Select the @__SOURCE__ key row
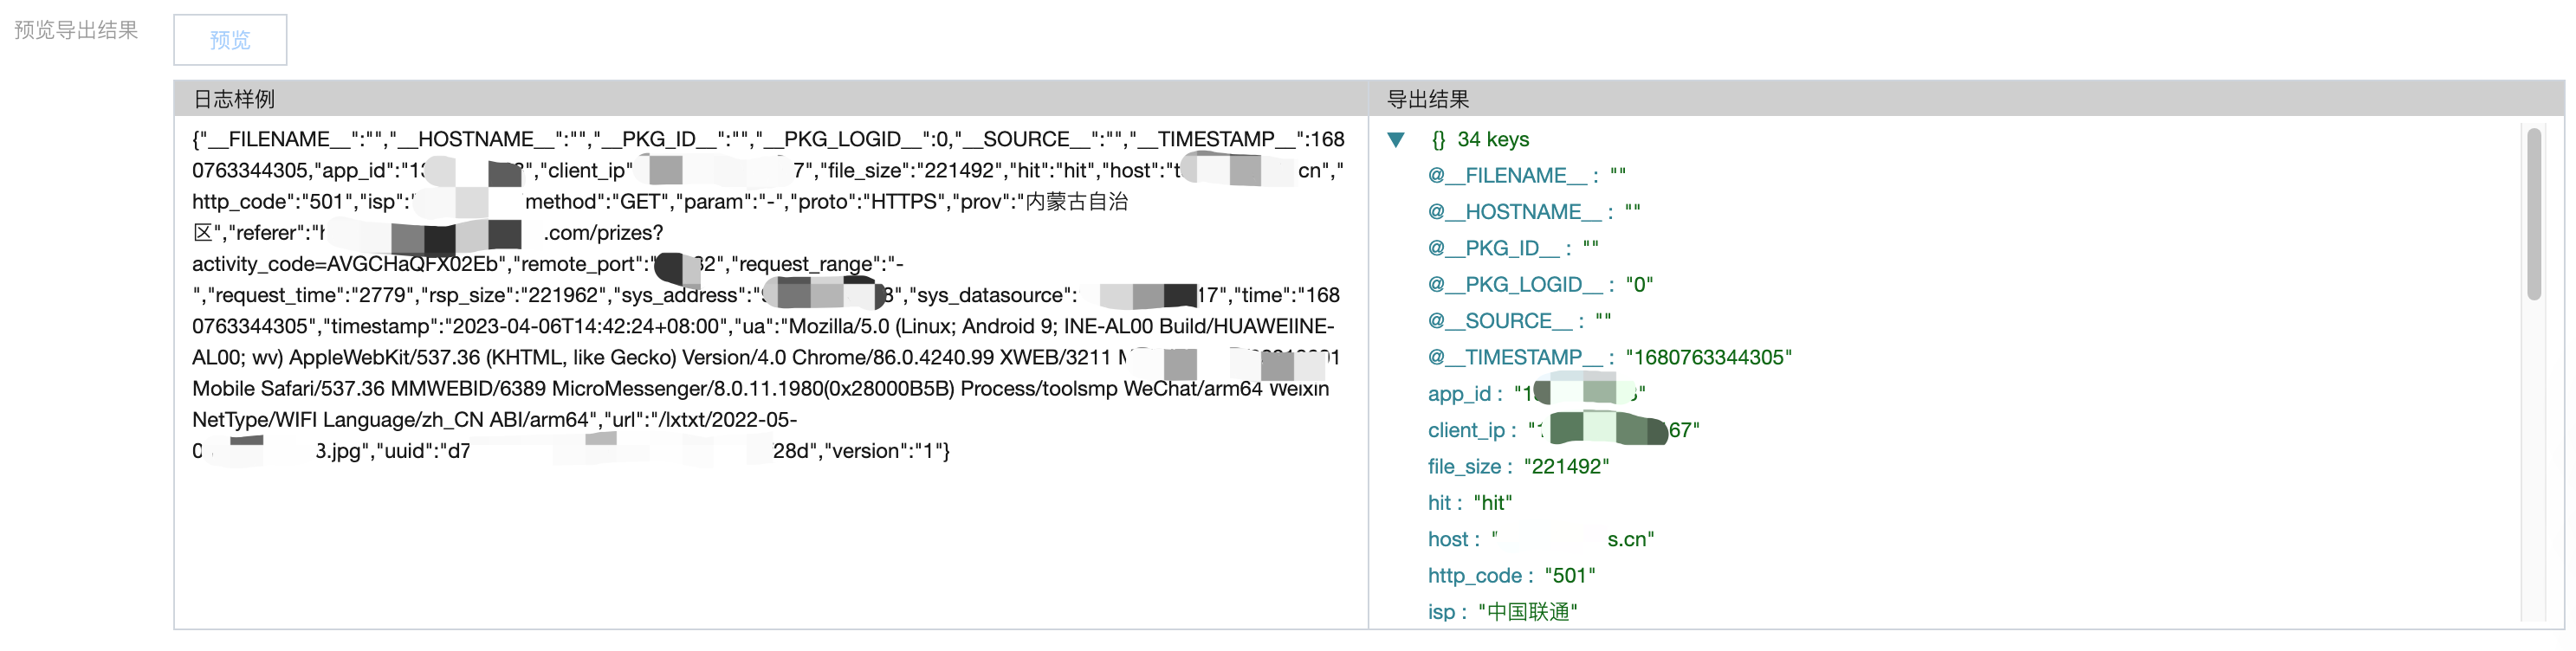 [x=1520, y=321]
